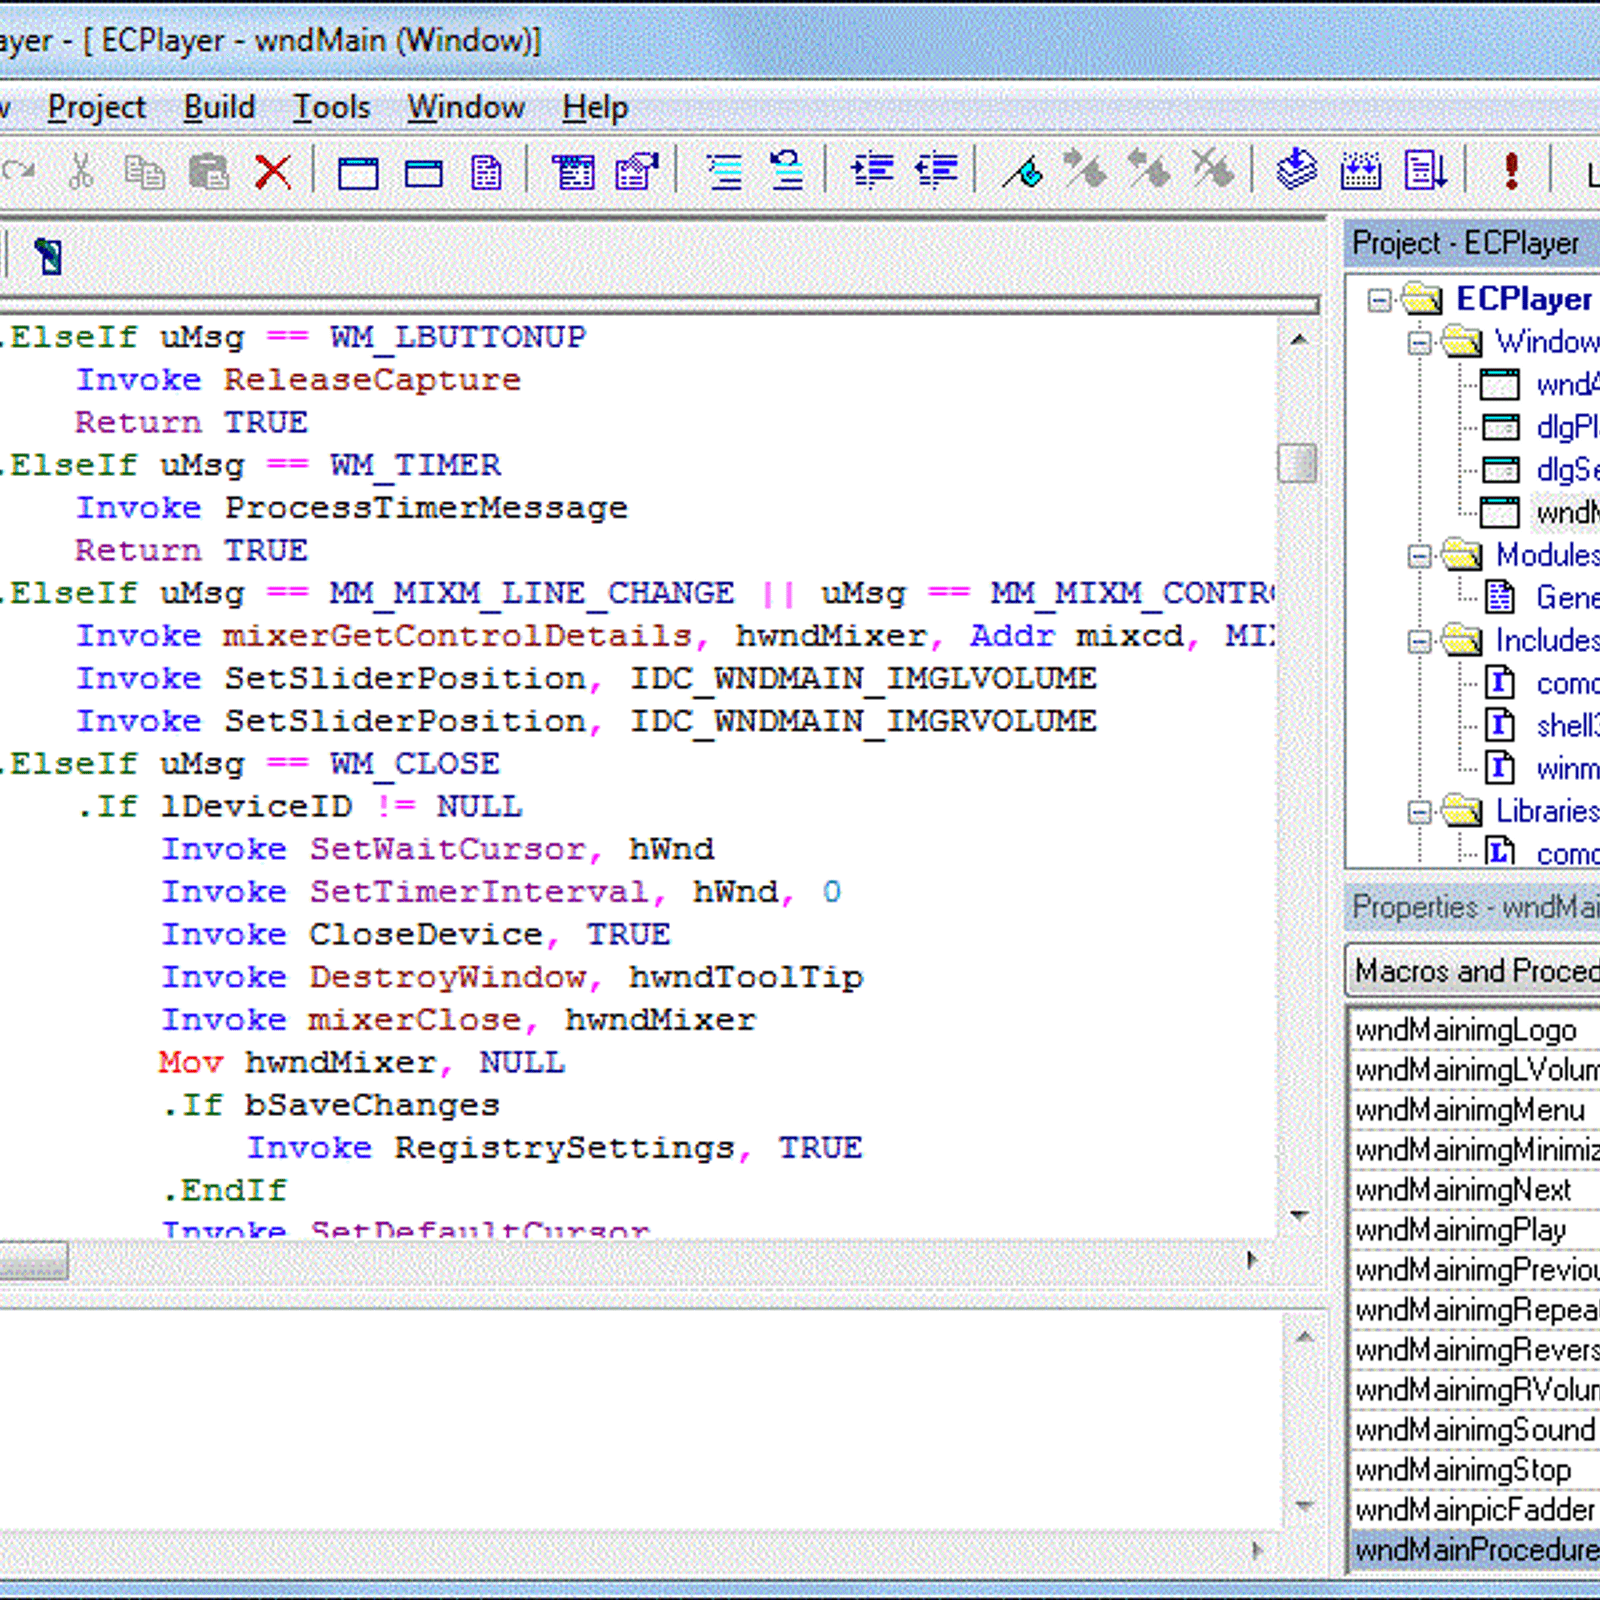
Task: Click the Next bookmark flag icon
Action: pos(1085,168)
